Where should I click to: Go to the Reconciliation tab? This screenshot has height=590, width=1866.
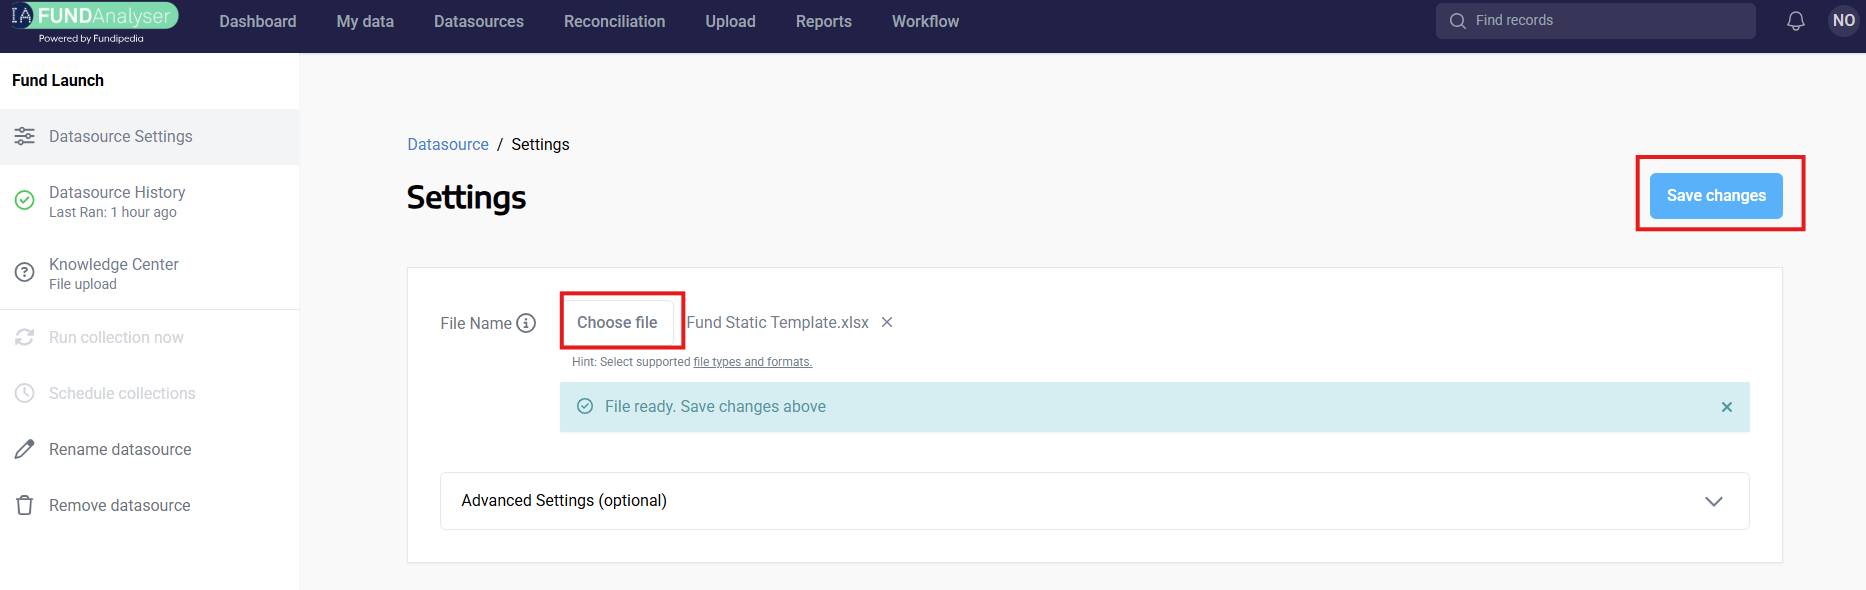(x=614, y=21)
